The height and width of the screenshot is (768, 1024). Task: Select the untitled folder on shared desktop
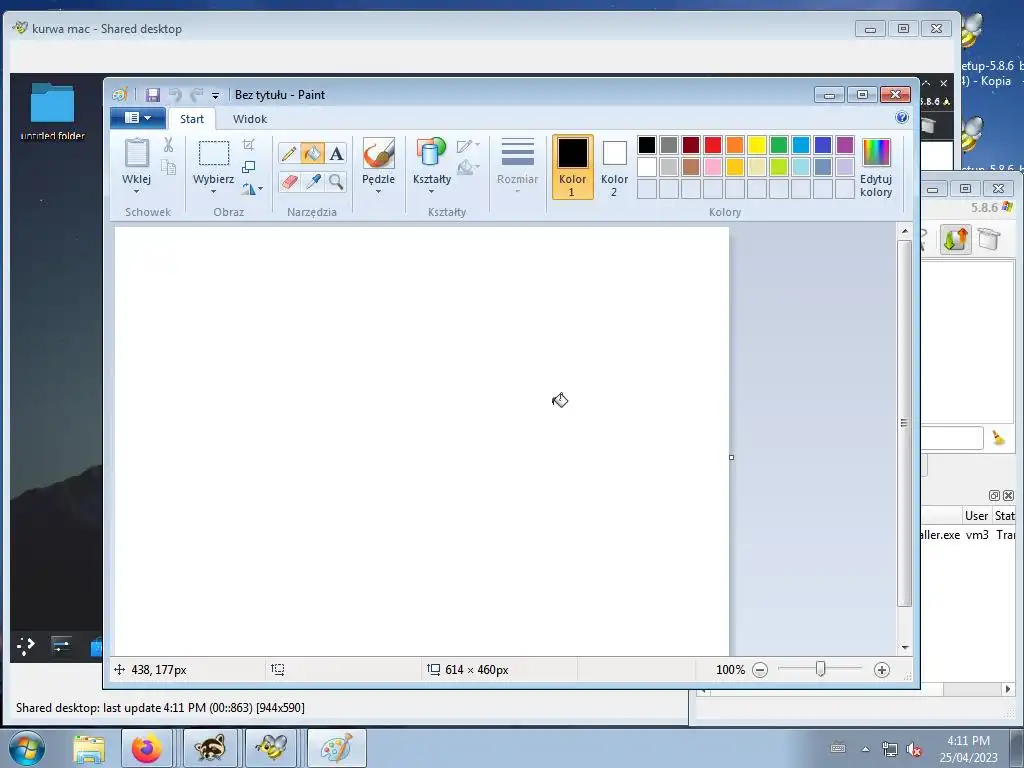(52, 112)
